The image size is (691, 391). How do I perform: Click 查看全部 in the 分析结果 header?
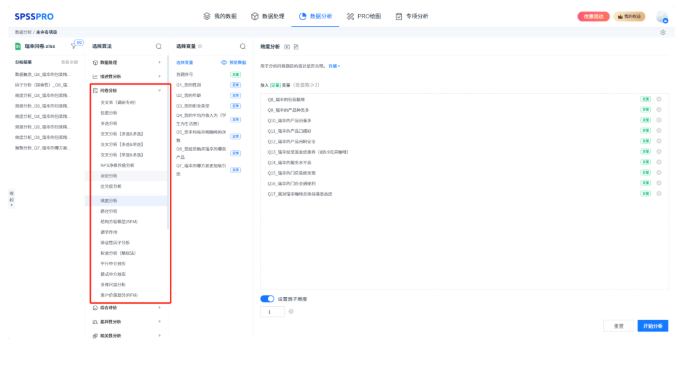point(70,62)
